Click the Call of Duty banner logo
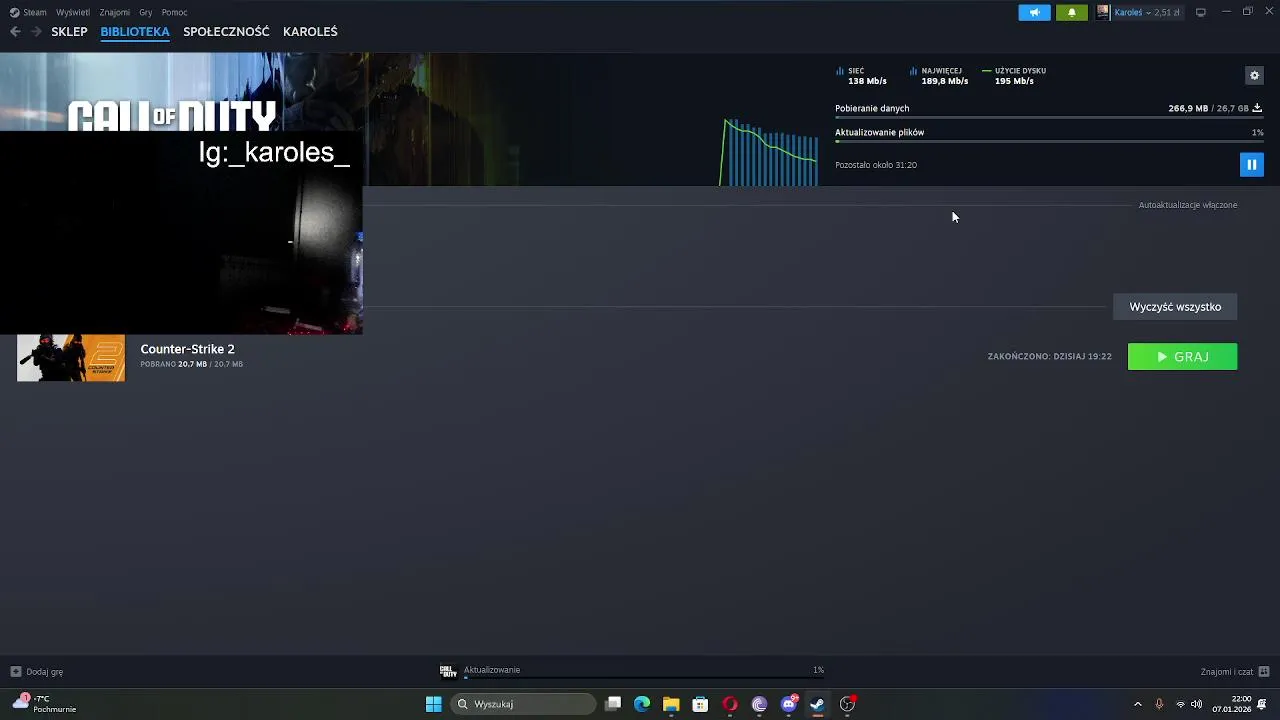1280x720 pixels. click(172, 116)
